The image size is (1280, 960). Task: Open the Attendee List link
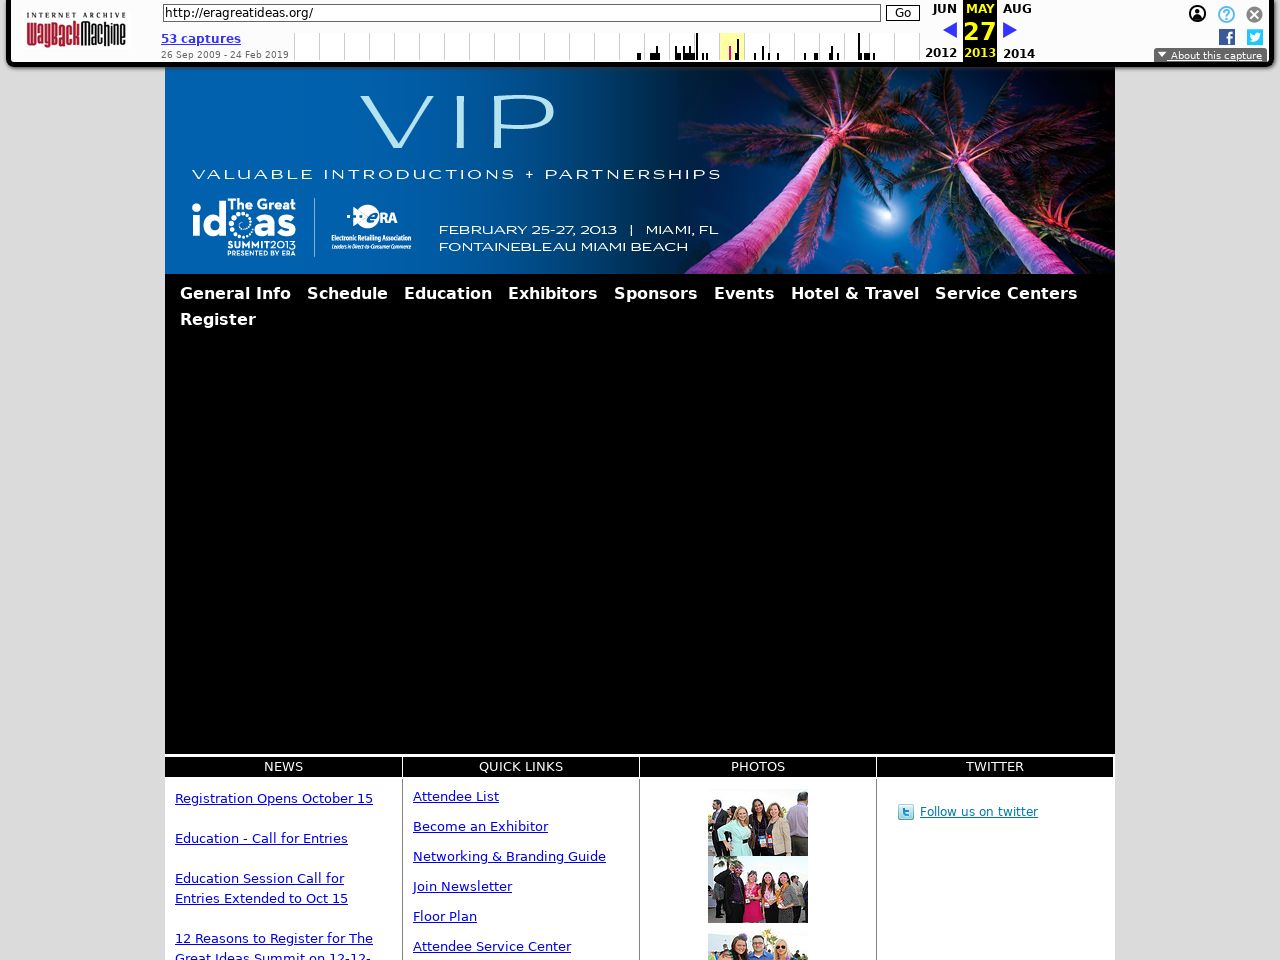point(456,796)
